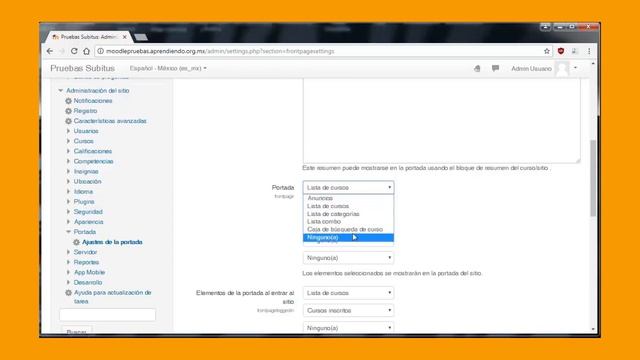This screenshot has width=640, height=360.
Task: Choose highlighted Ninguno(a) option
Action: 348,238
